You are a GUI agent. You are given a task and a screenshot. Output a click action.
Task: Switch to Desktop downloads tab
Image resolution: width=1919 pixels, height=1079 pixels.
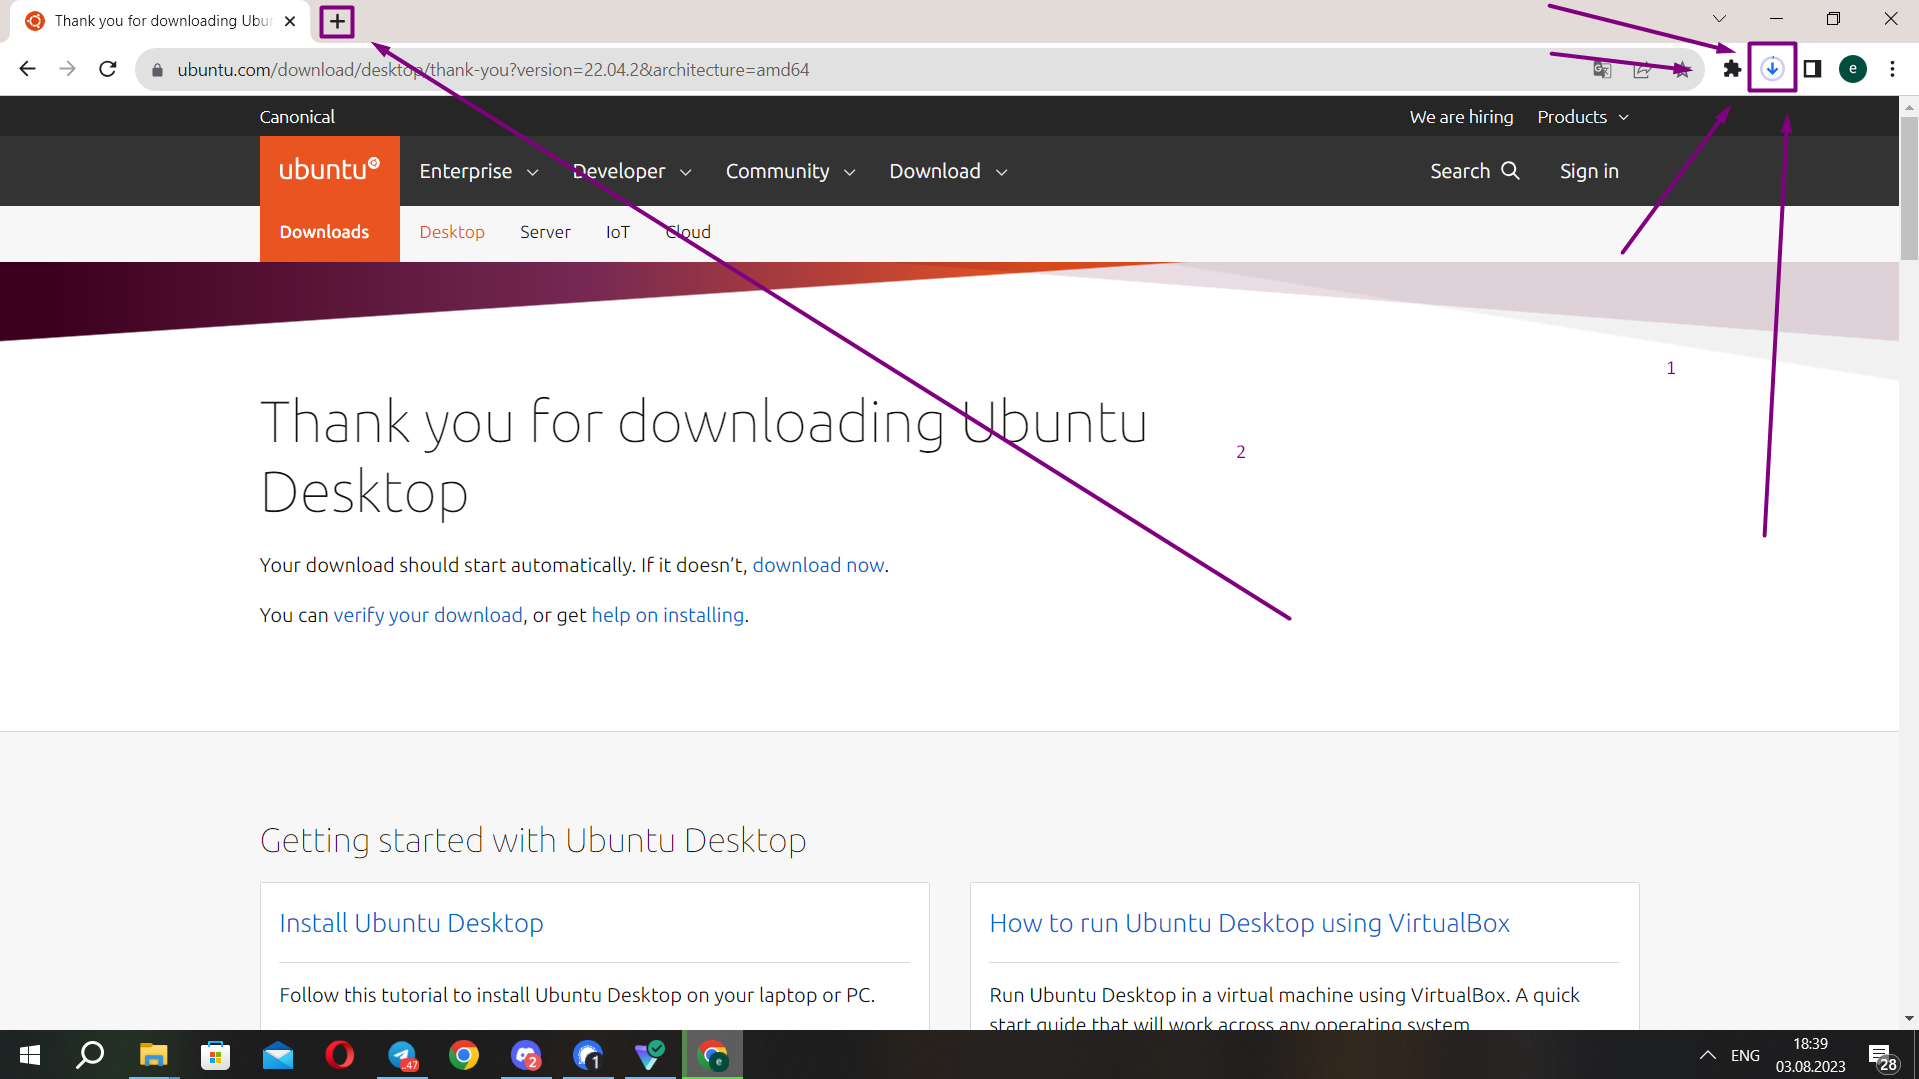452,232
